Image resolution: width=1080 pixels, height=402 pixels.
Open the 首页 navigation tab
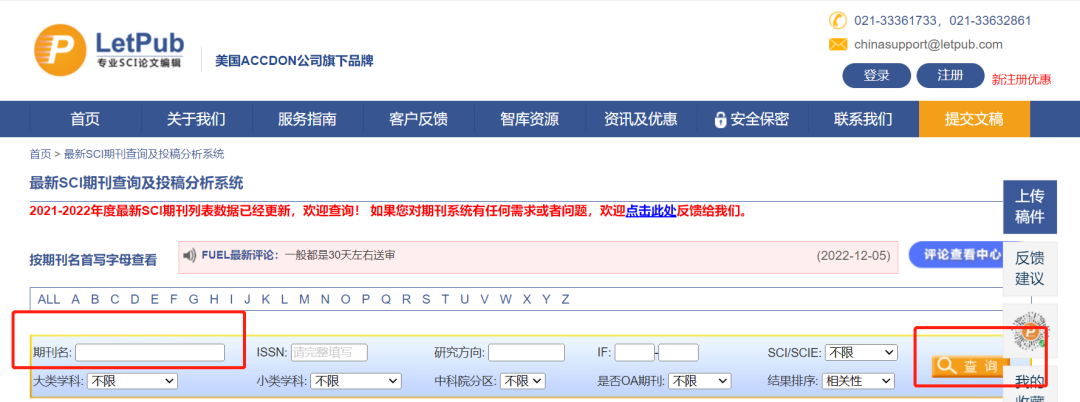coord(85,119)
